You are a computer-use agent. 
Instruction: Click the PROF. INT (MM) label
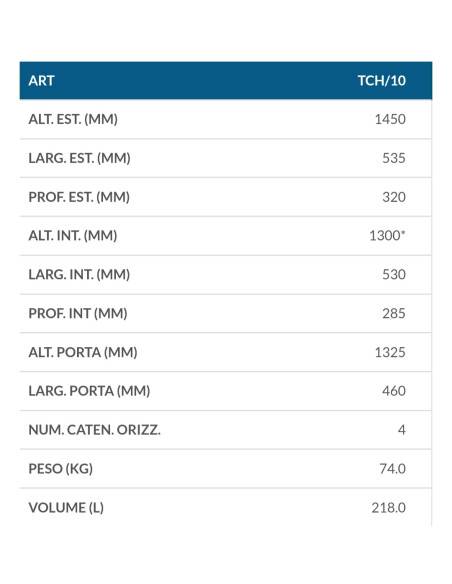pyautogui.click(x=78, y=313)
